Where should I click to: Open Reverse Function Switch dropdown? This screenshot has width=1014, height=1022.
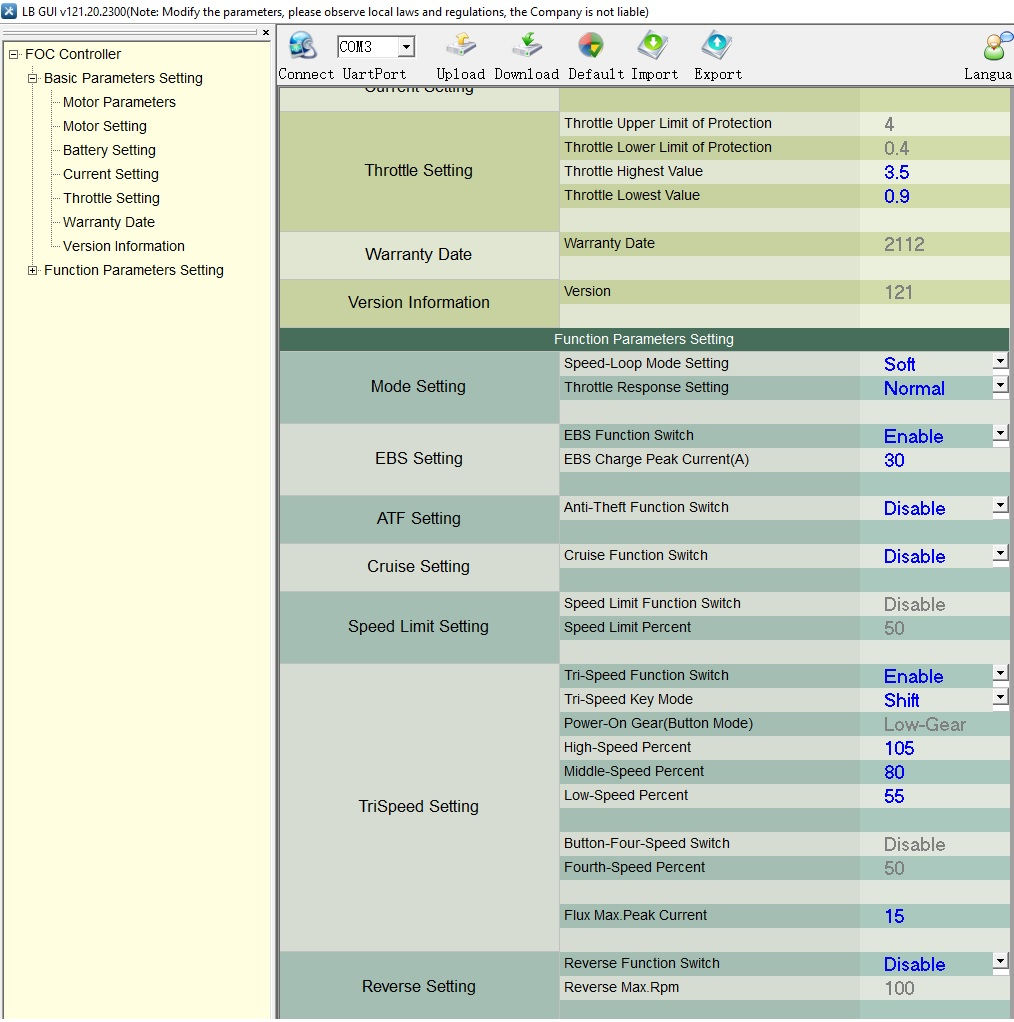click(x=1000, y=961)
